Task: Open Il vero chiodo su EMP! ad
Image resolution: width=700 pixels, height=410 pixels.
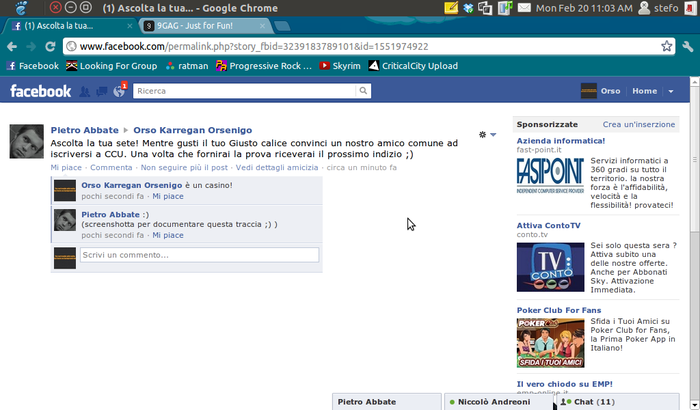Action: click(565, 384)
